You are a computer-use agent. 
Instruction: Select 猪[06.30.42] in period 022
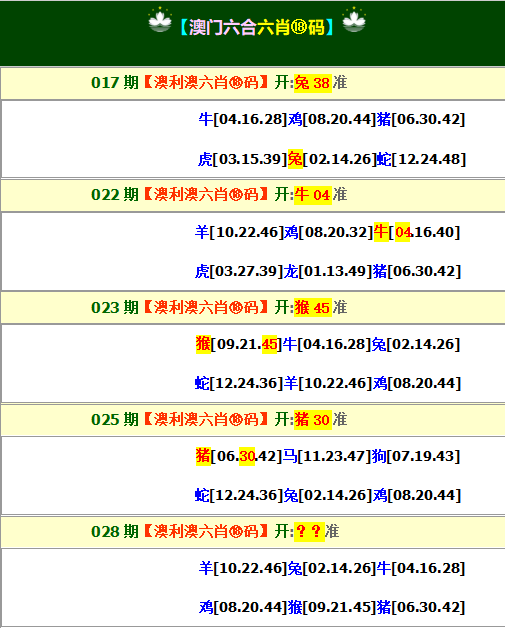[x=417, y=271]
